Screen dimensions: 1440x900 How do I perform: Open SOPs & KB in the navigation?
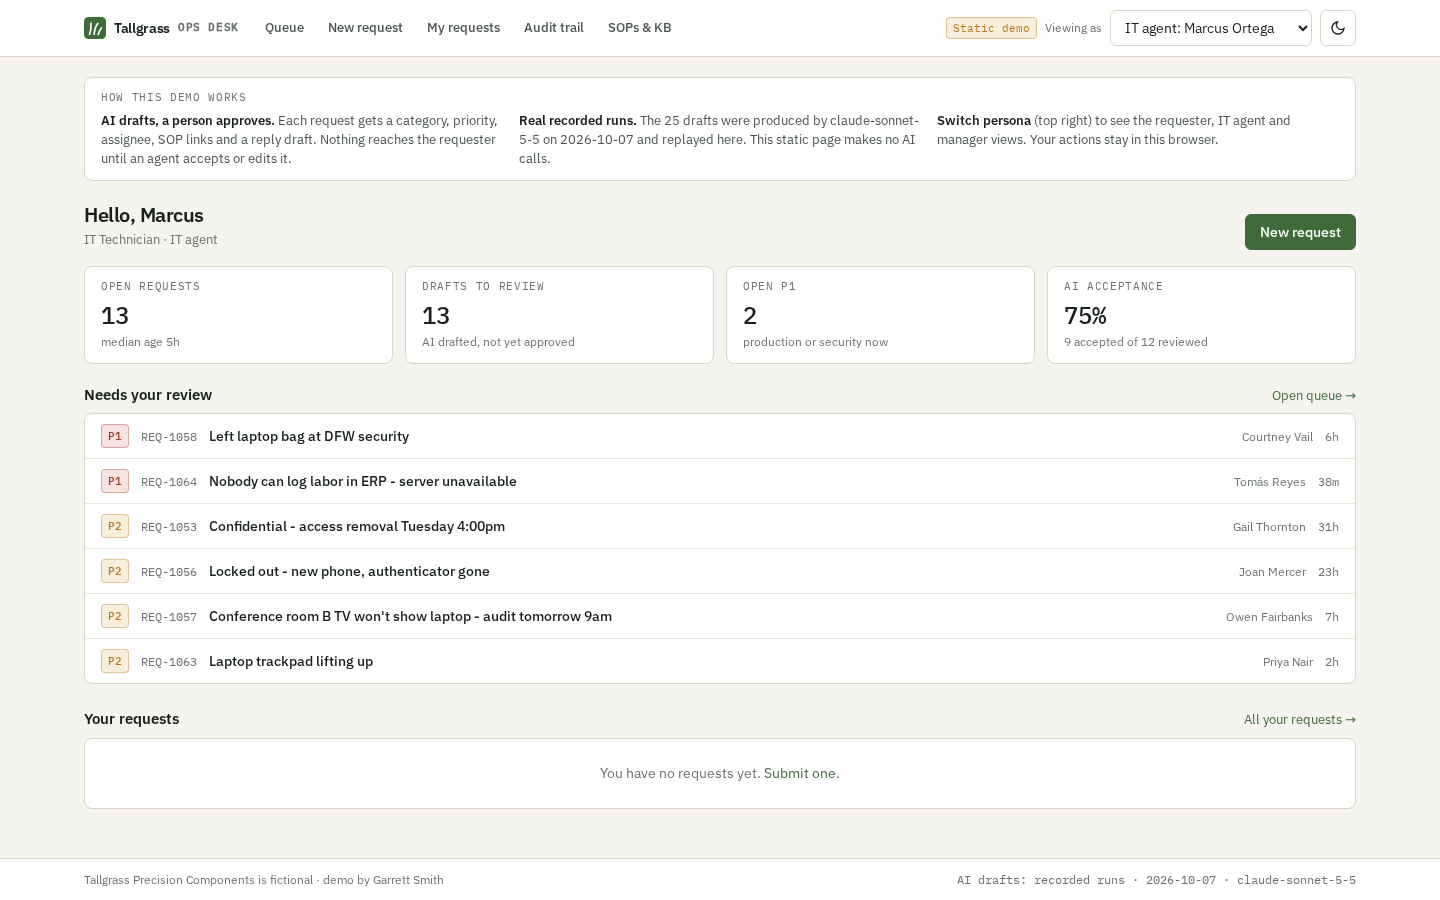point(640,28)
